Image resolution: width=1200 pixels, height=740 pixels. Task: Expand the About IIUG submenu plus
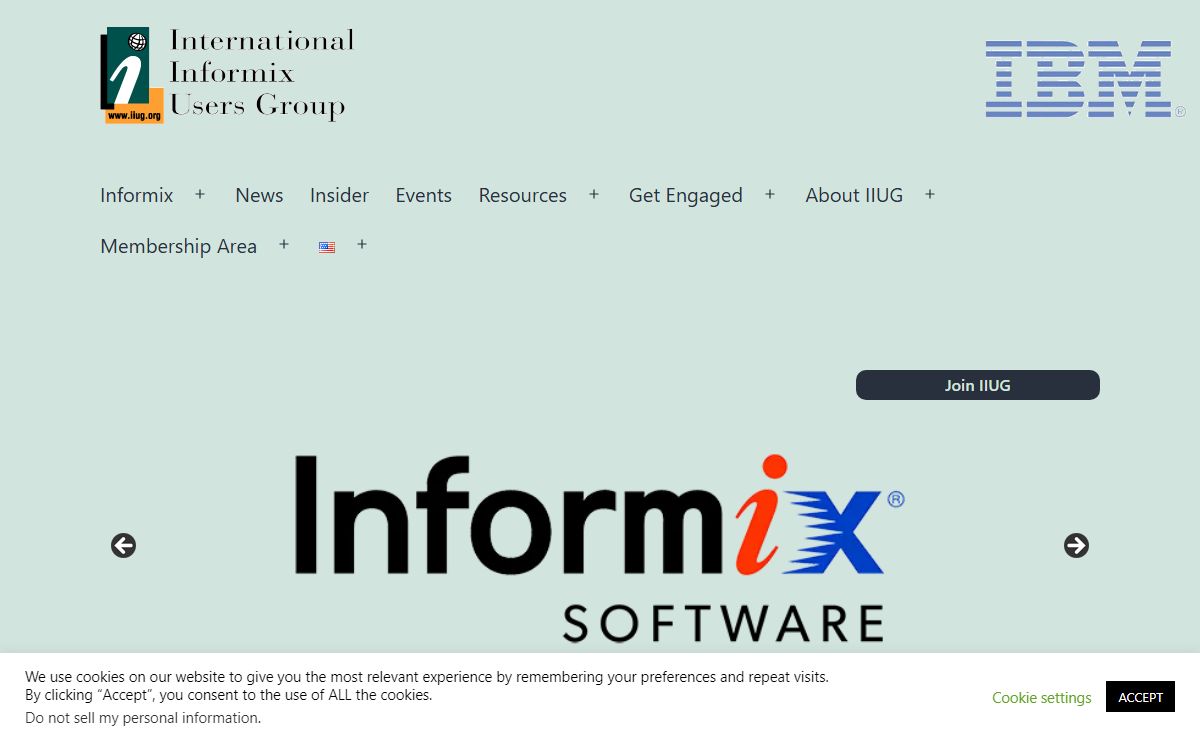(x=930, y=194)
